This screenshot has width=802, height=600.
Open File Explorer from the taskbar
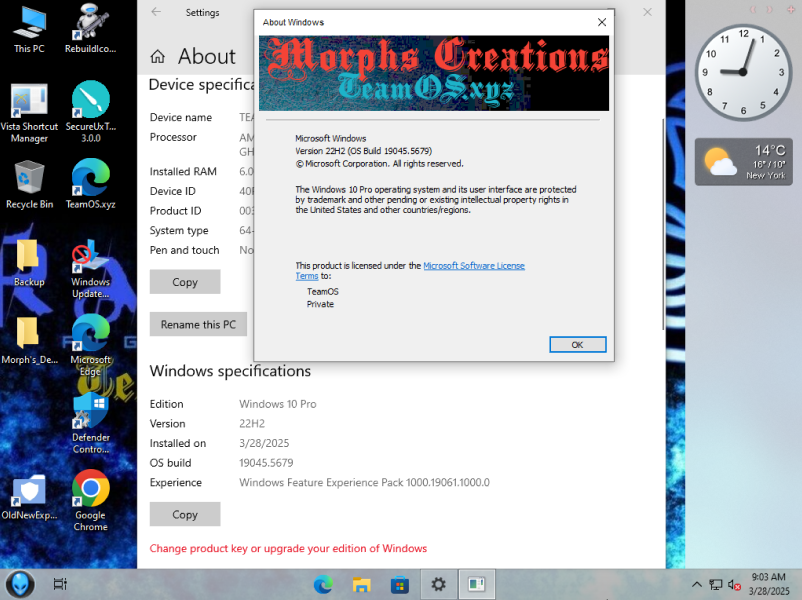click(x=361, y=584)
